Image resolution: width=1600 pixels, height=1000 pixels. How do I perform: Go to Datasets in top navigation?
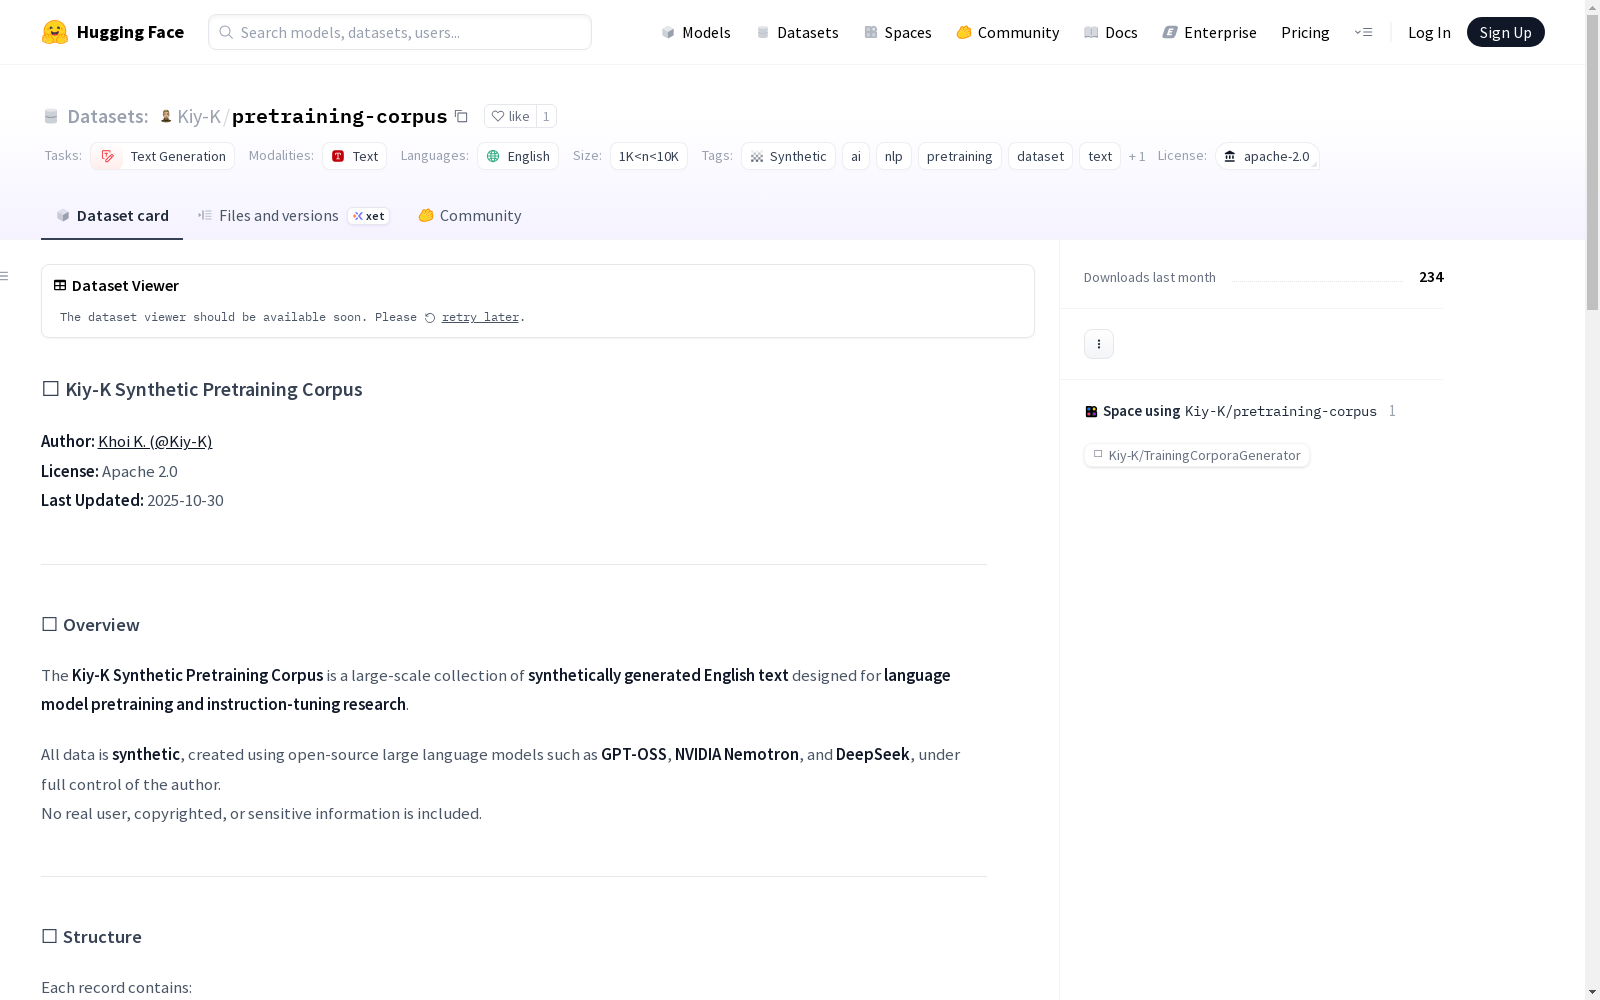[798, 32]
